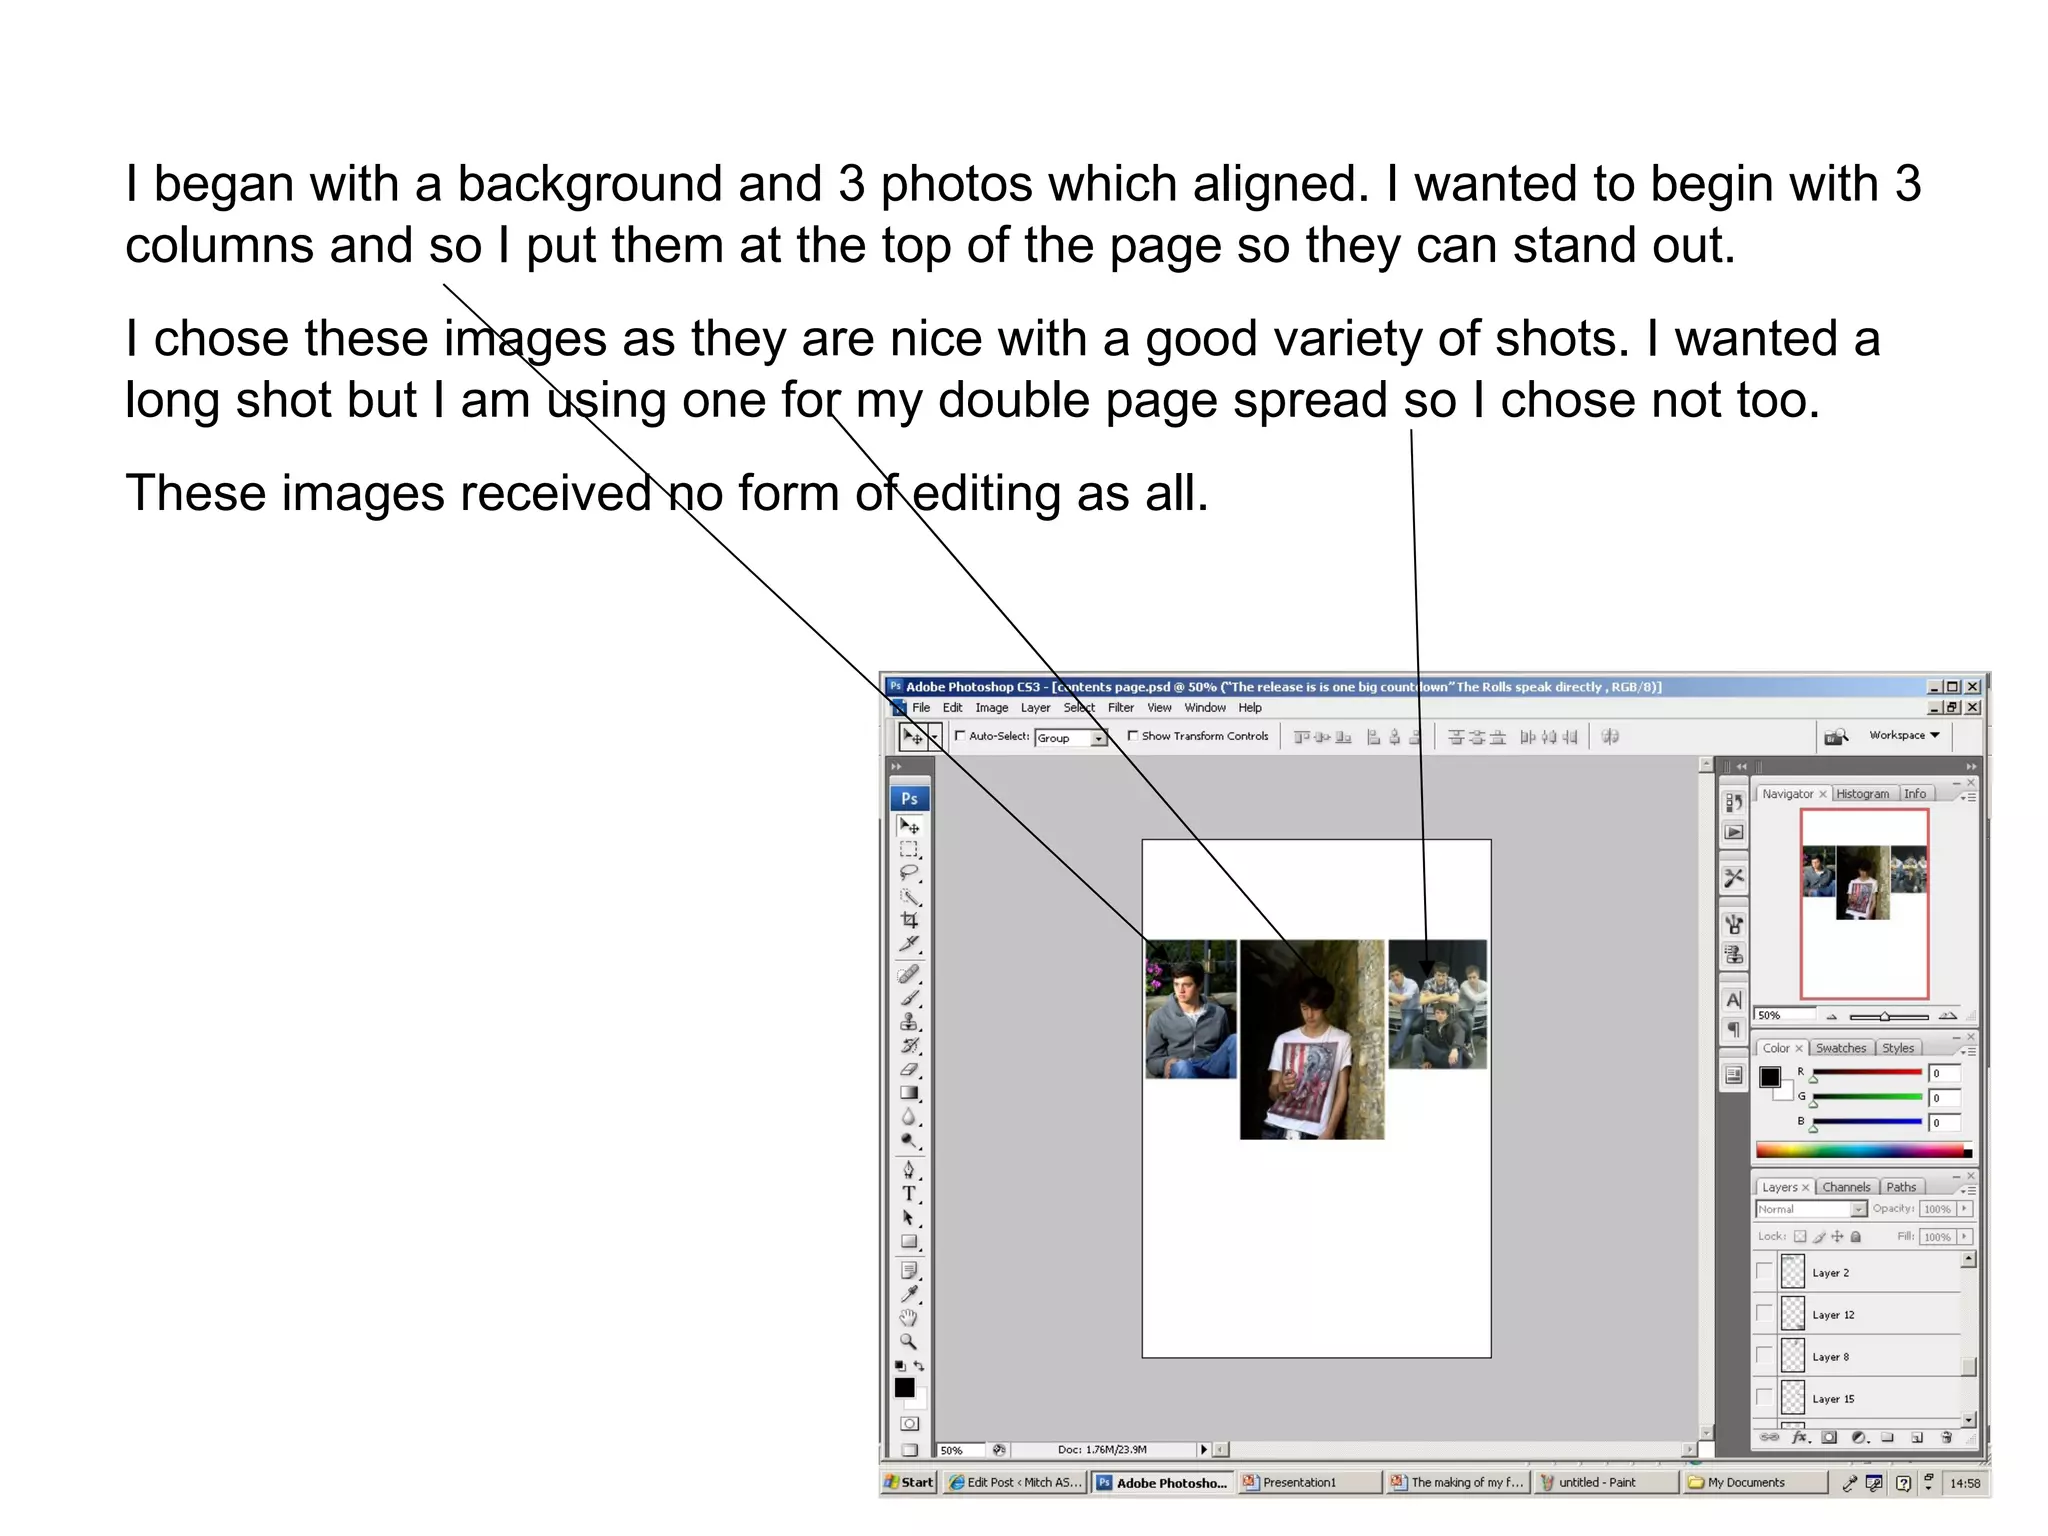
Task: Select the Move tool in the toolbox
Action: pyautogui.click(x=909, y=826)
